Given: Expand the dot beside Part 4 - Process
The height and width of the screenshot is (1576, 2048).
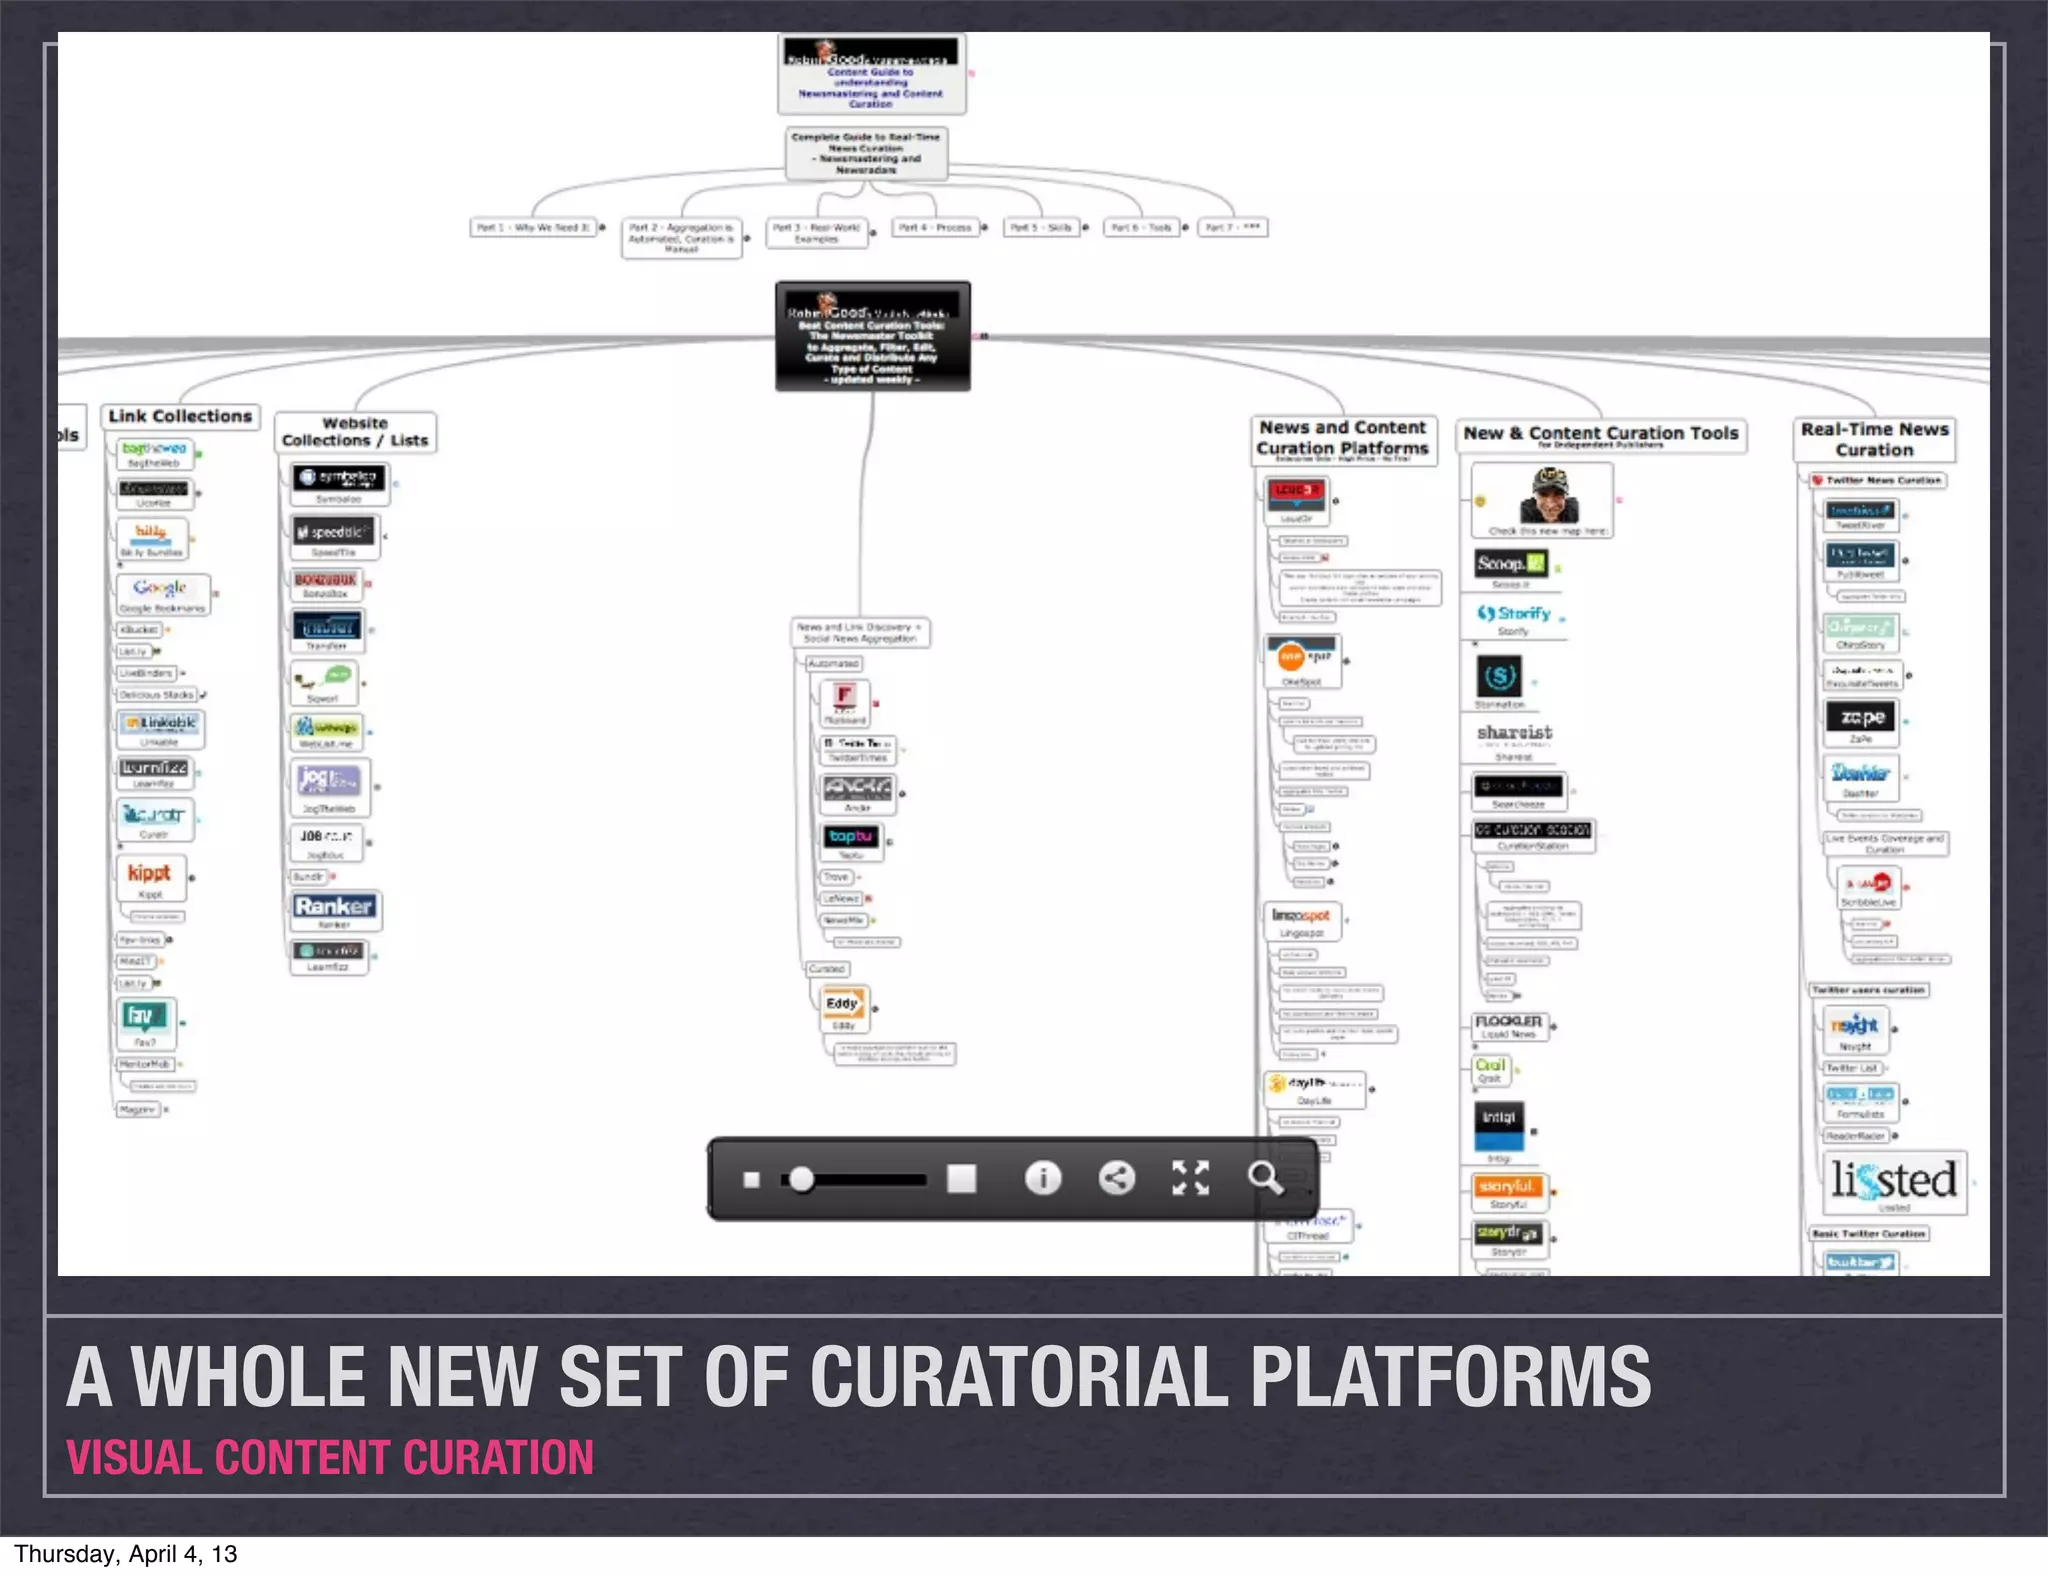Looking at the screenshot, I should pyautogui.click(x=984, y=228).
